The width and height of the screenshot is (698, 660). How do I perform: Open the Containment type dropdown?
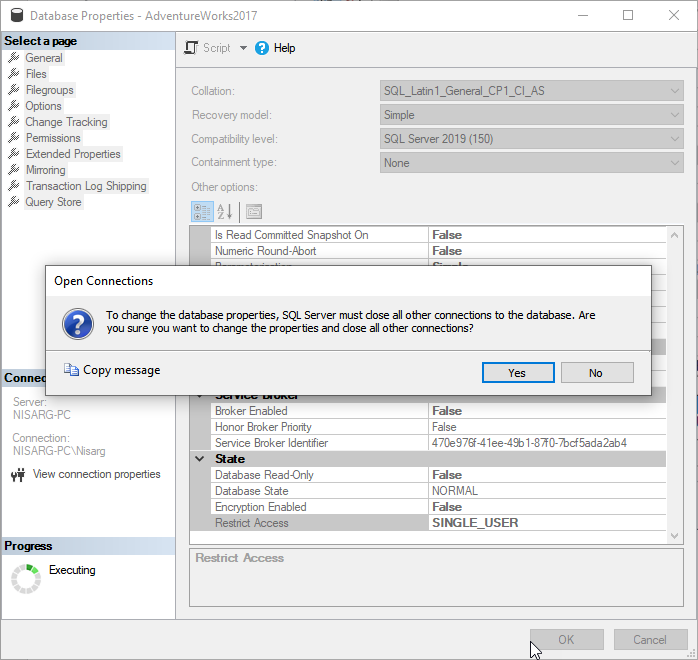532,163
